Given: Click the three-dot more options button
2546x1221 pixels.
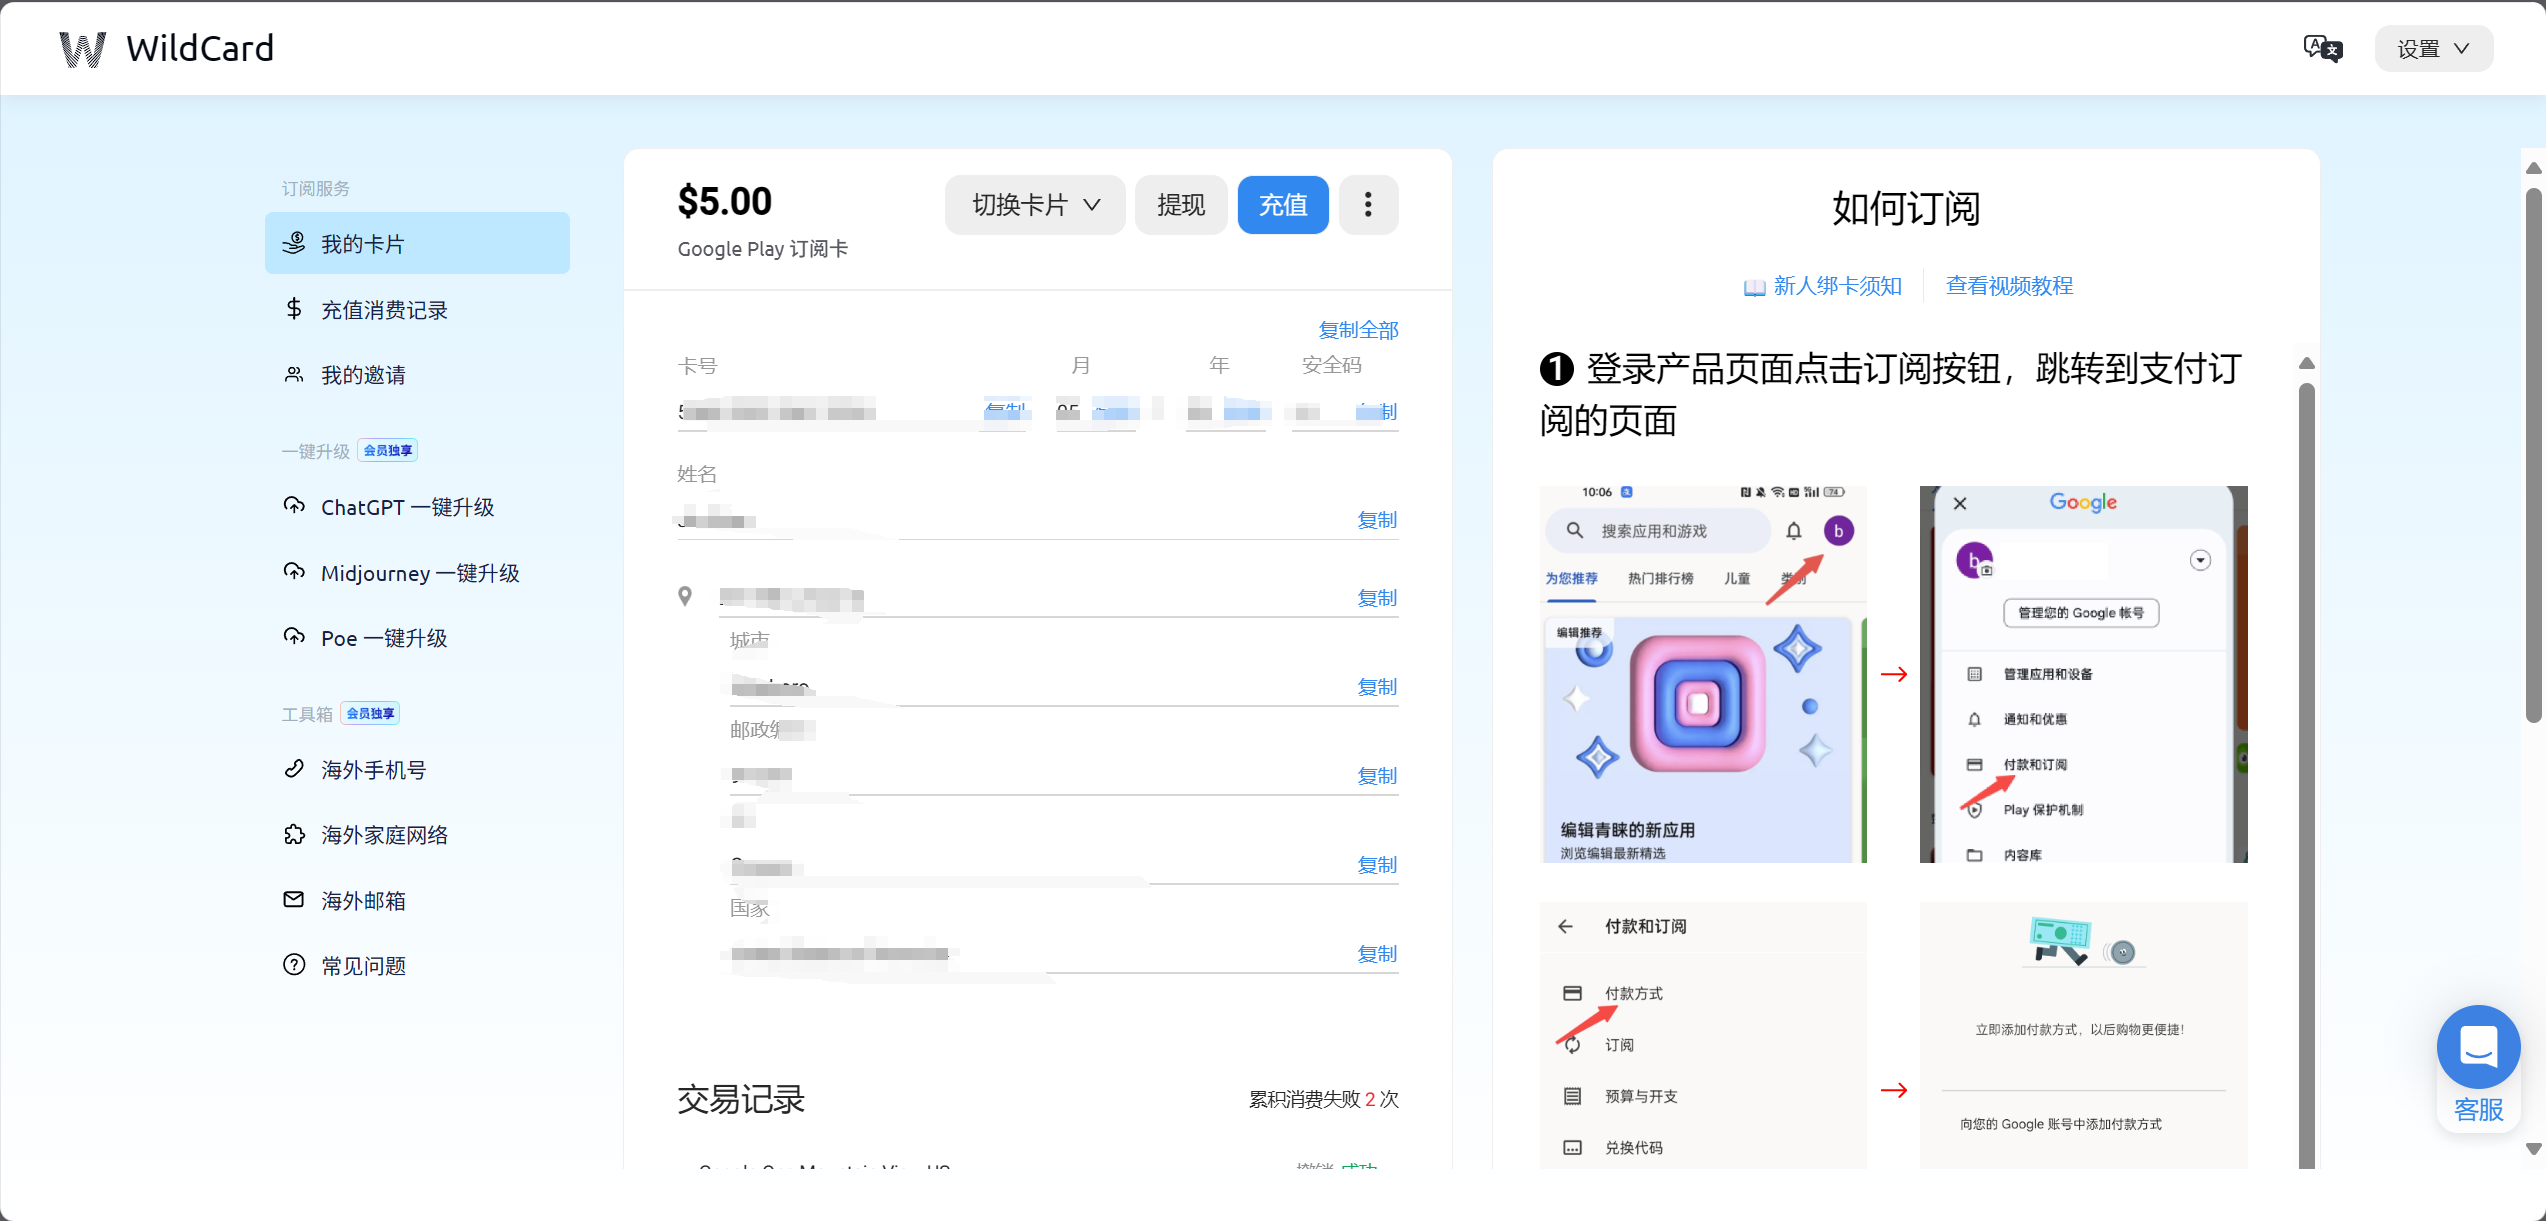Looking at the screenshot, I should [x=1367, y=205].
